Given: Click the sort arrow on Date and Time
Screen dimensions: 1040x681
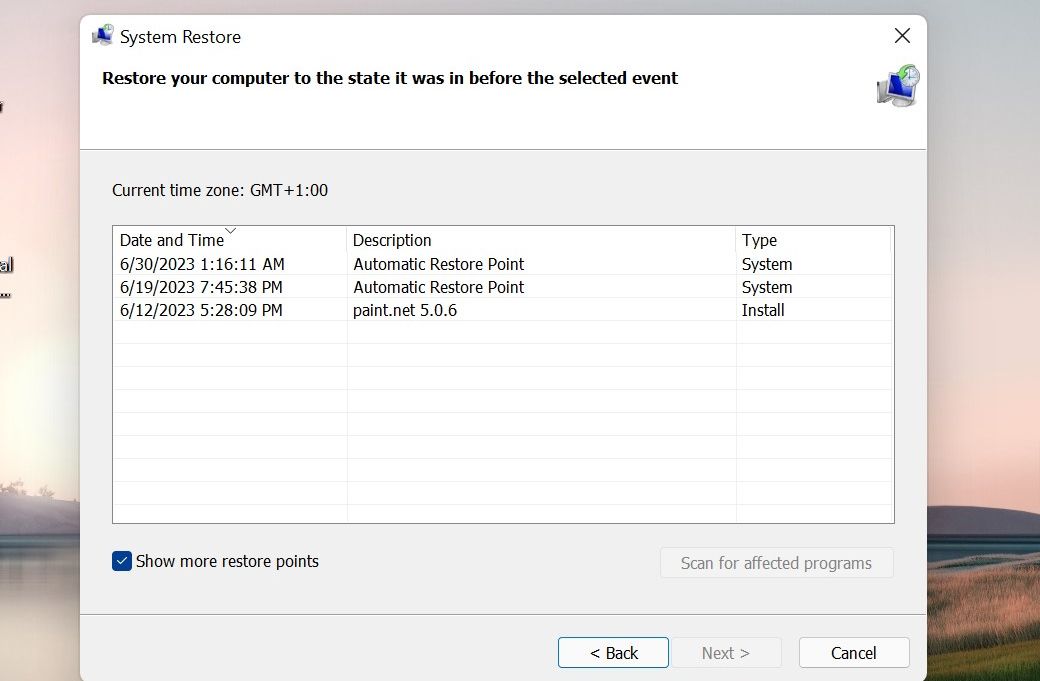Looking at the screenshot, I should click(x=231, y=231).
